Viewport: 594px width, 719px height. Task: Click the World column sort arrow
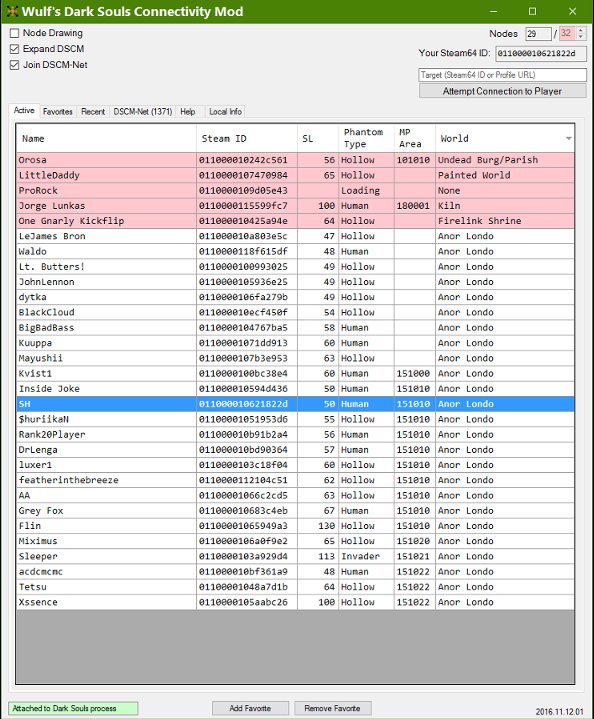click(568, 138)
